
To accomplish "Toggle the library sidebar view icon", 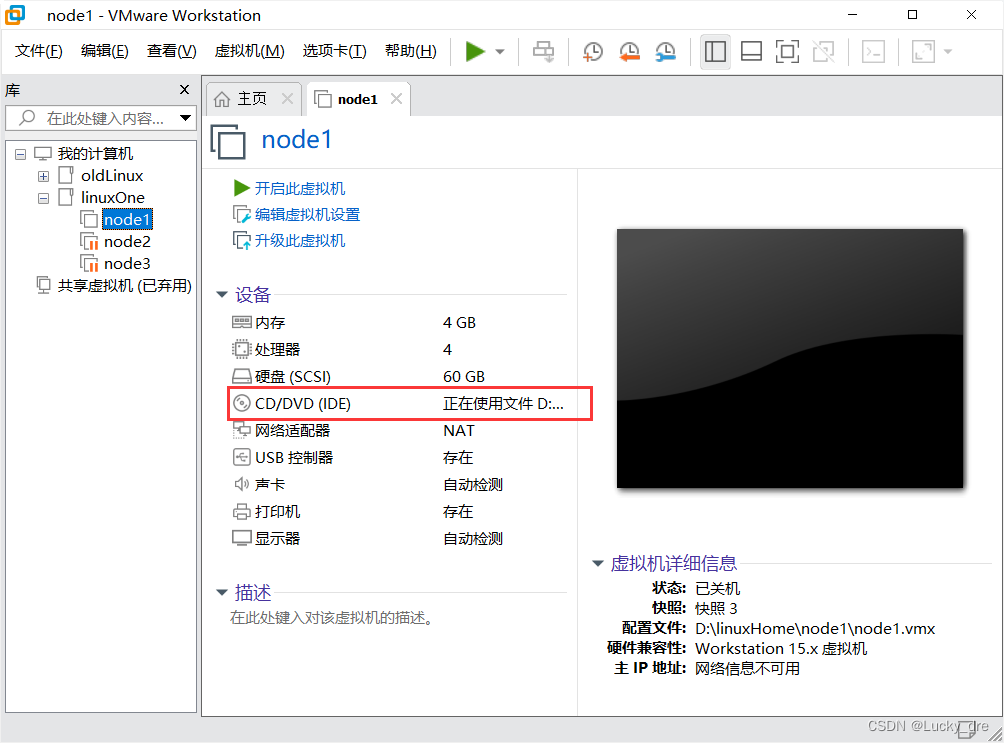I will [715, 51].
